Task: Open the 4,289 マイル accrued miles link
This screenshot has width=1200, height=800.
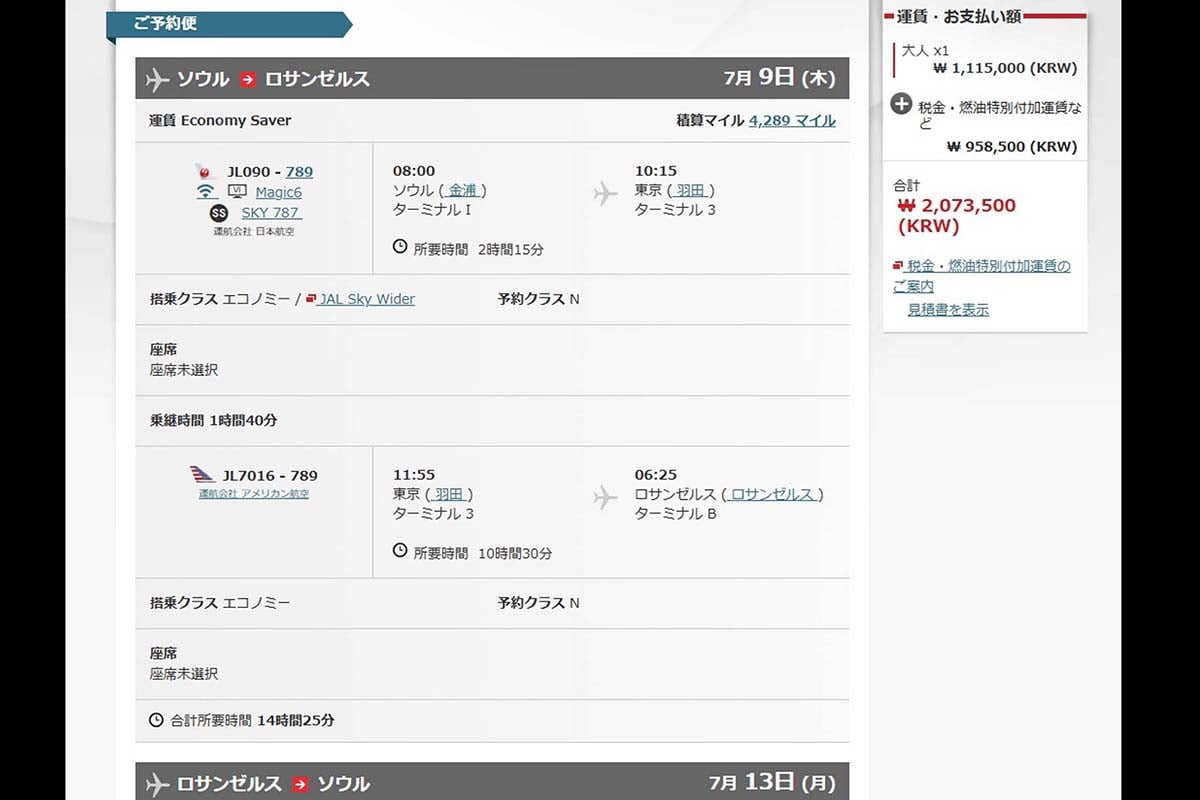Action: (792, 120)
